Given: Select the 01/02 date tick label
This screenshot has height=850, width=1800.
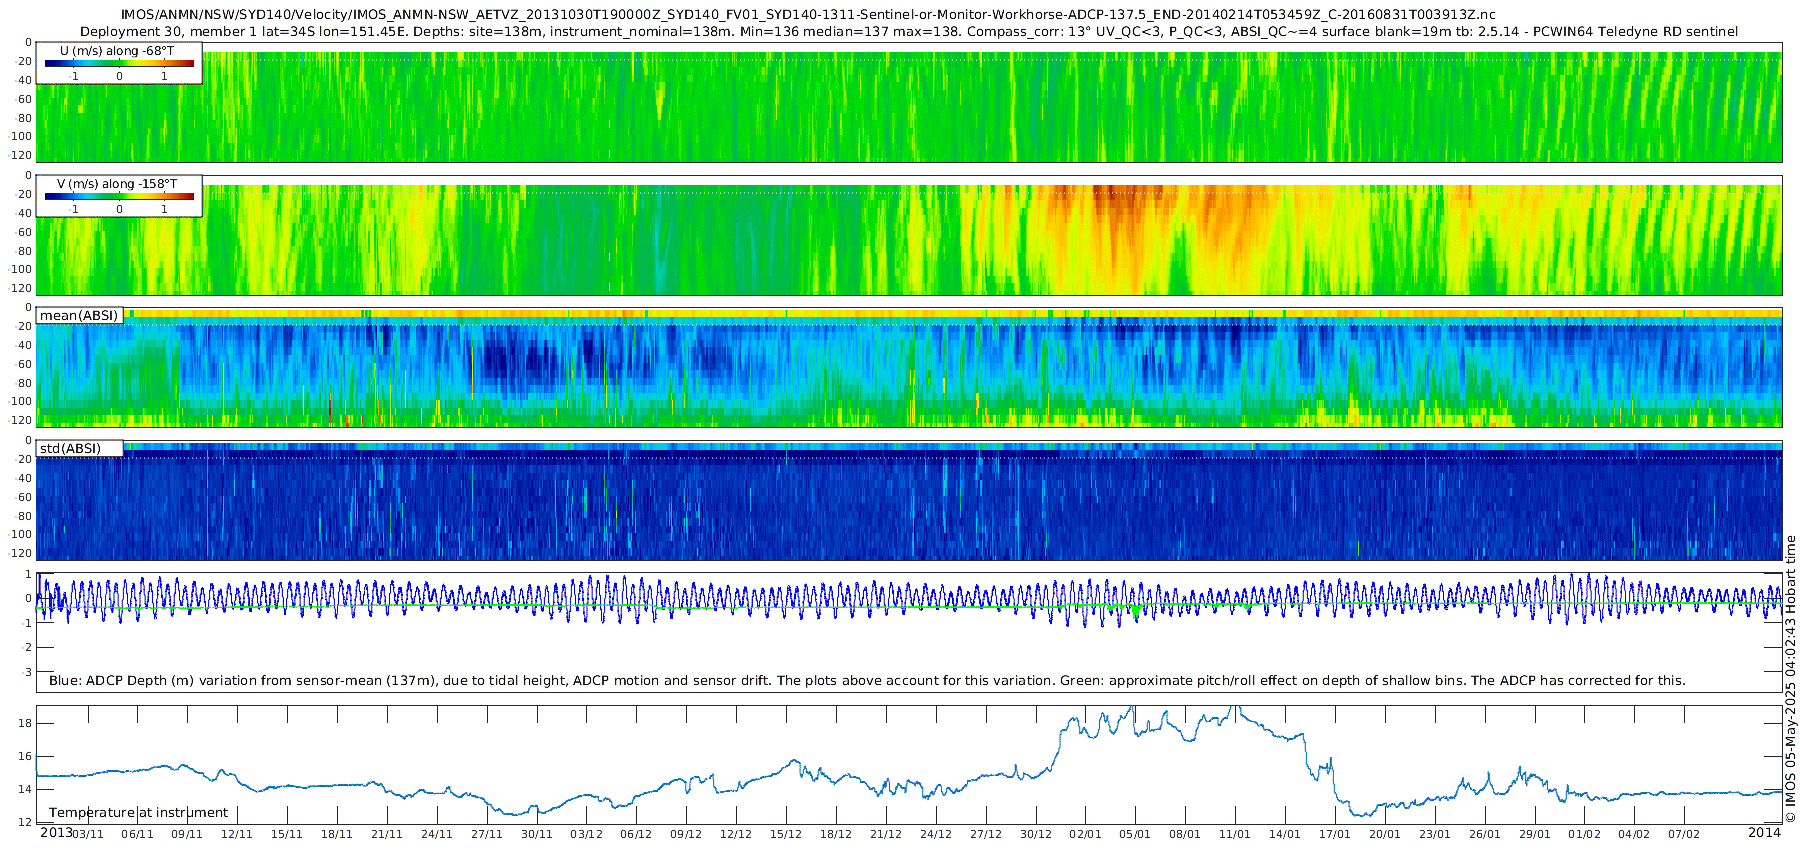Looking at the screenshot, I should pos(1584,834).
